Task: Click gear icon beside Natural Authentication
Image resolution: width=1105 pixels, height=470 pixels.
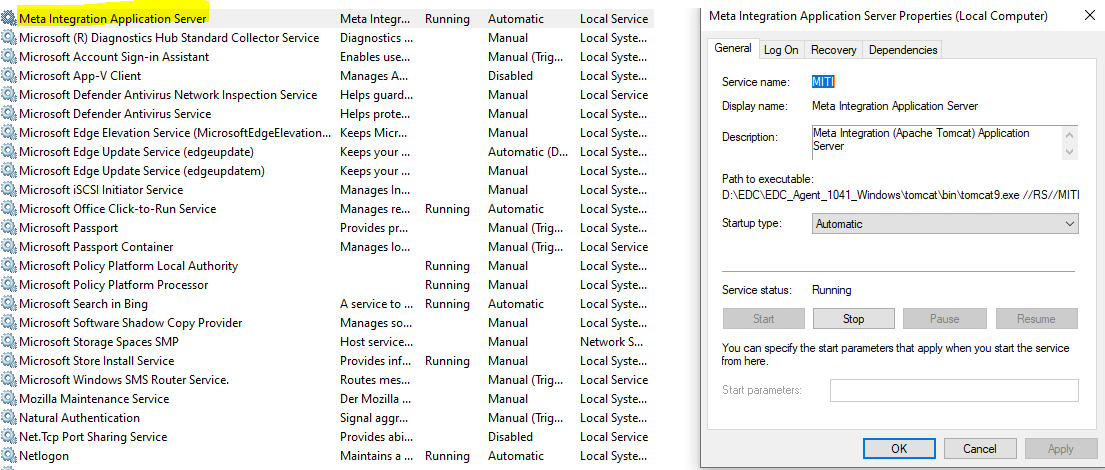Action: click(8, 418)
